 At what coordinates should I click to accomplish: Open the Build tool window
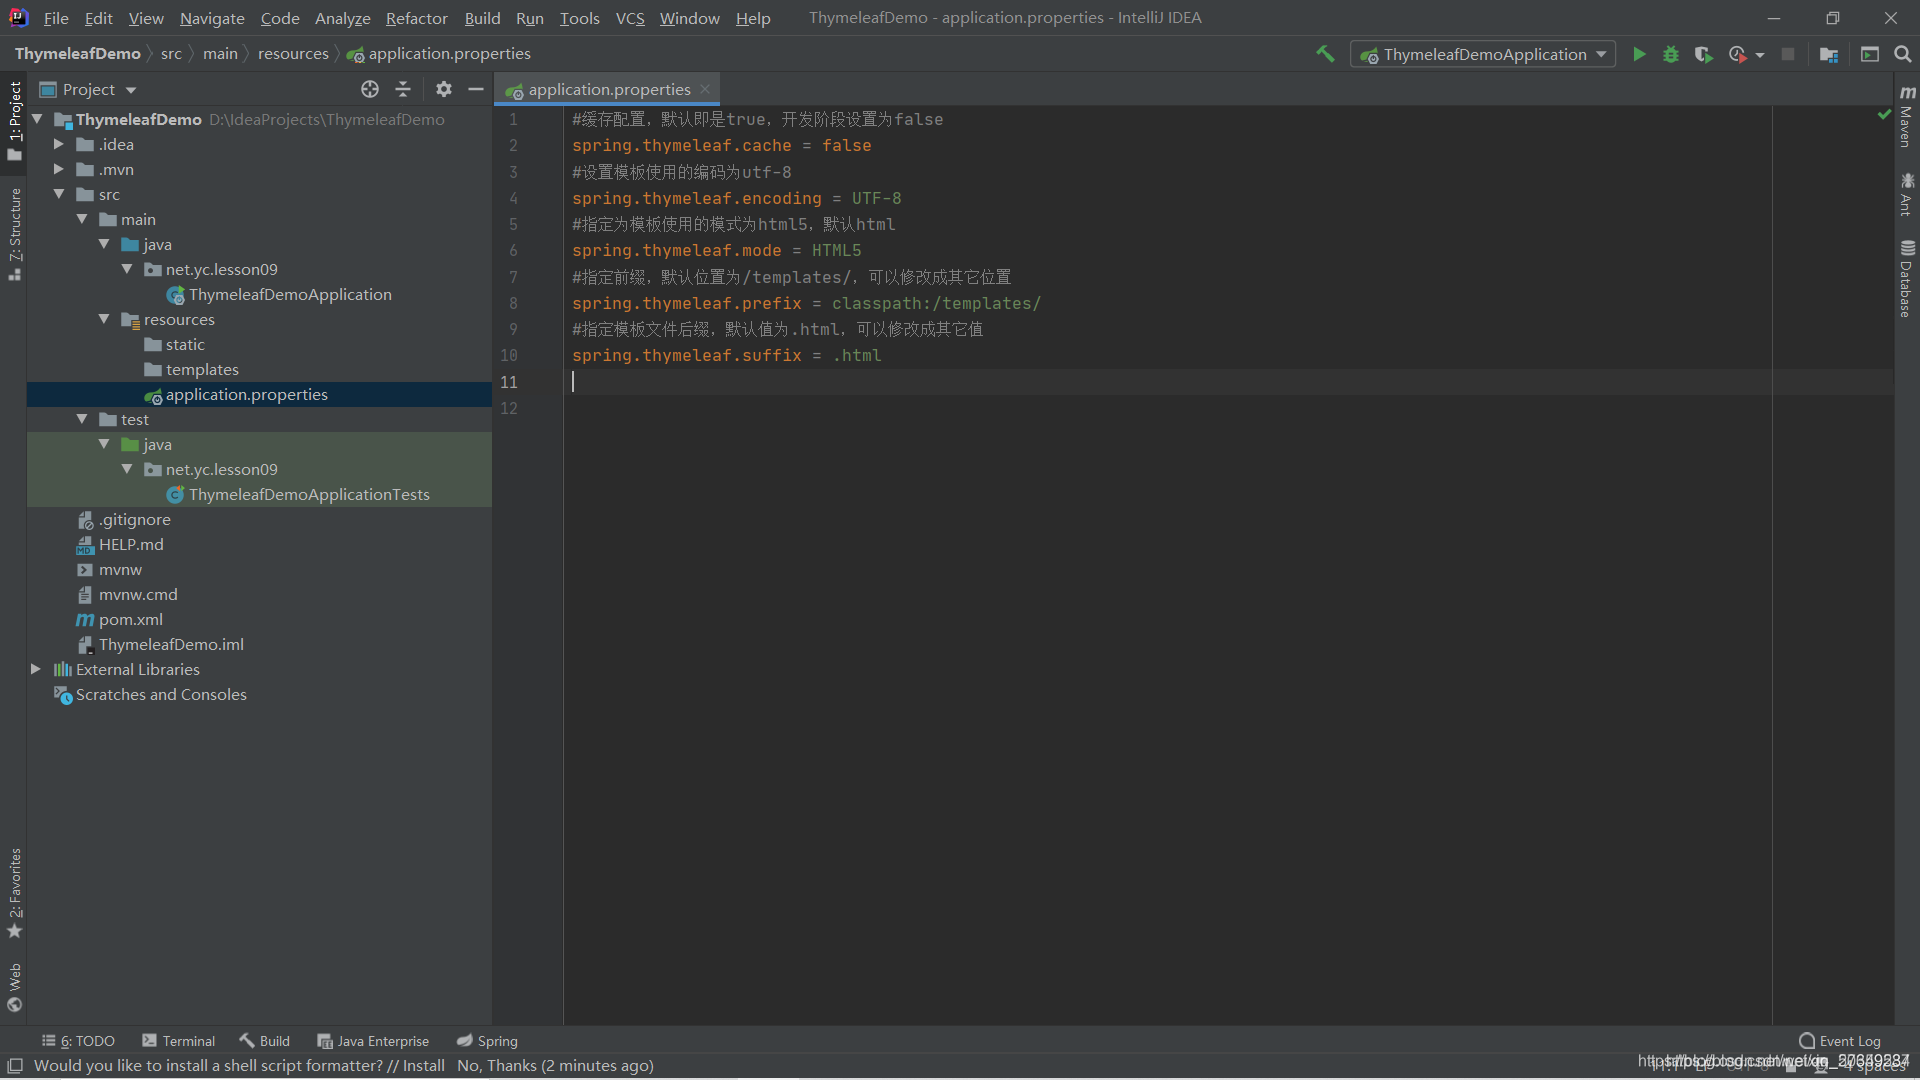[264, 1041]
